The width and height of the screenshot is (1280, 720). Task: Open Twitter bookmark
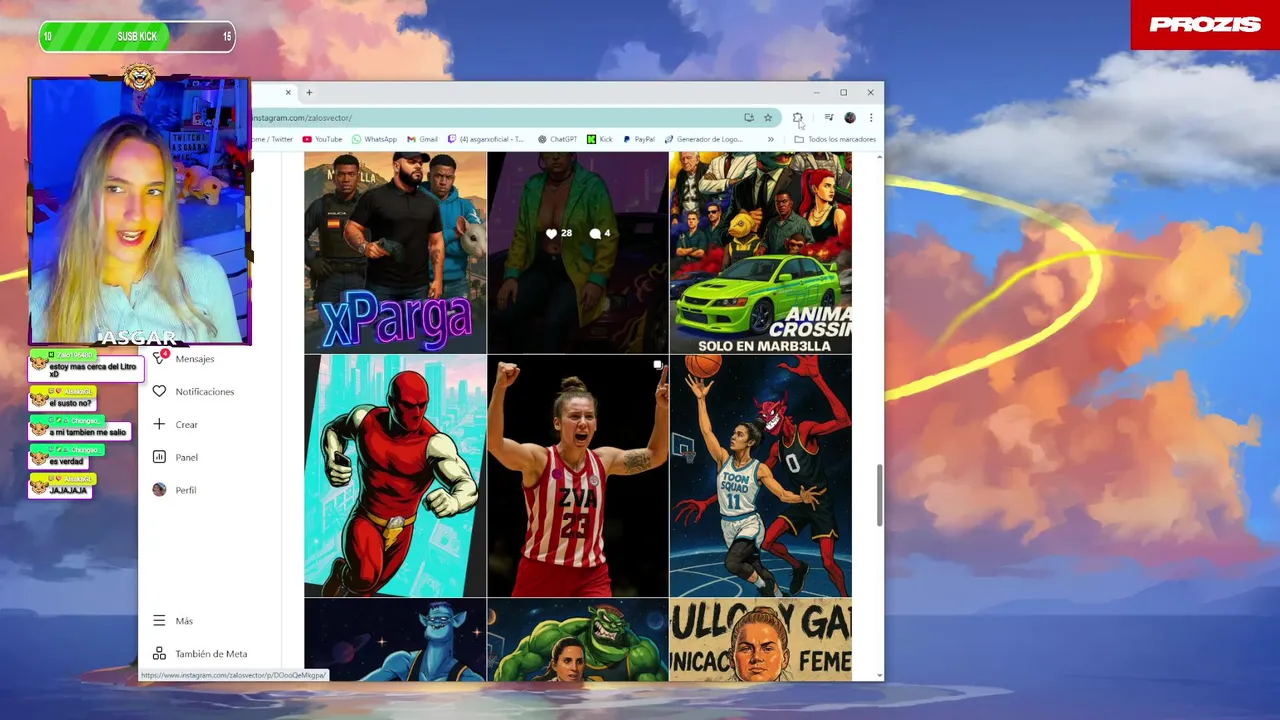pos(273,140)
